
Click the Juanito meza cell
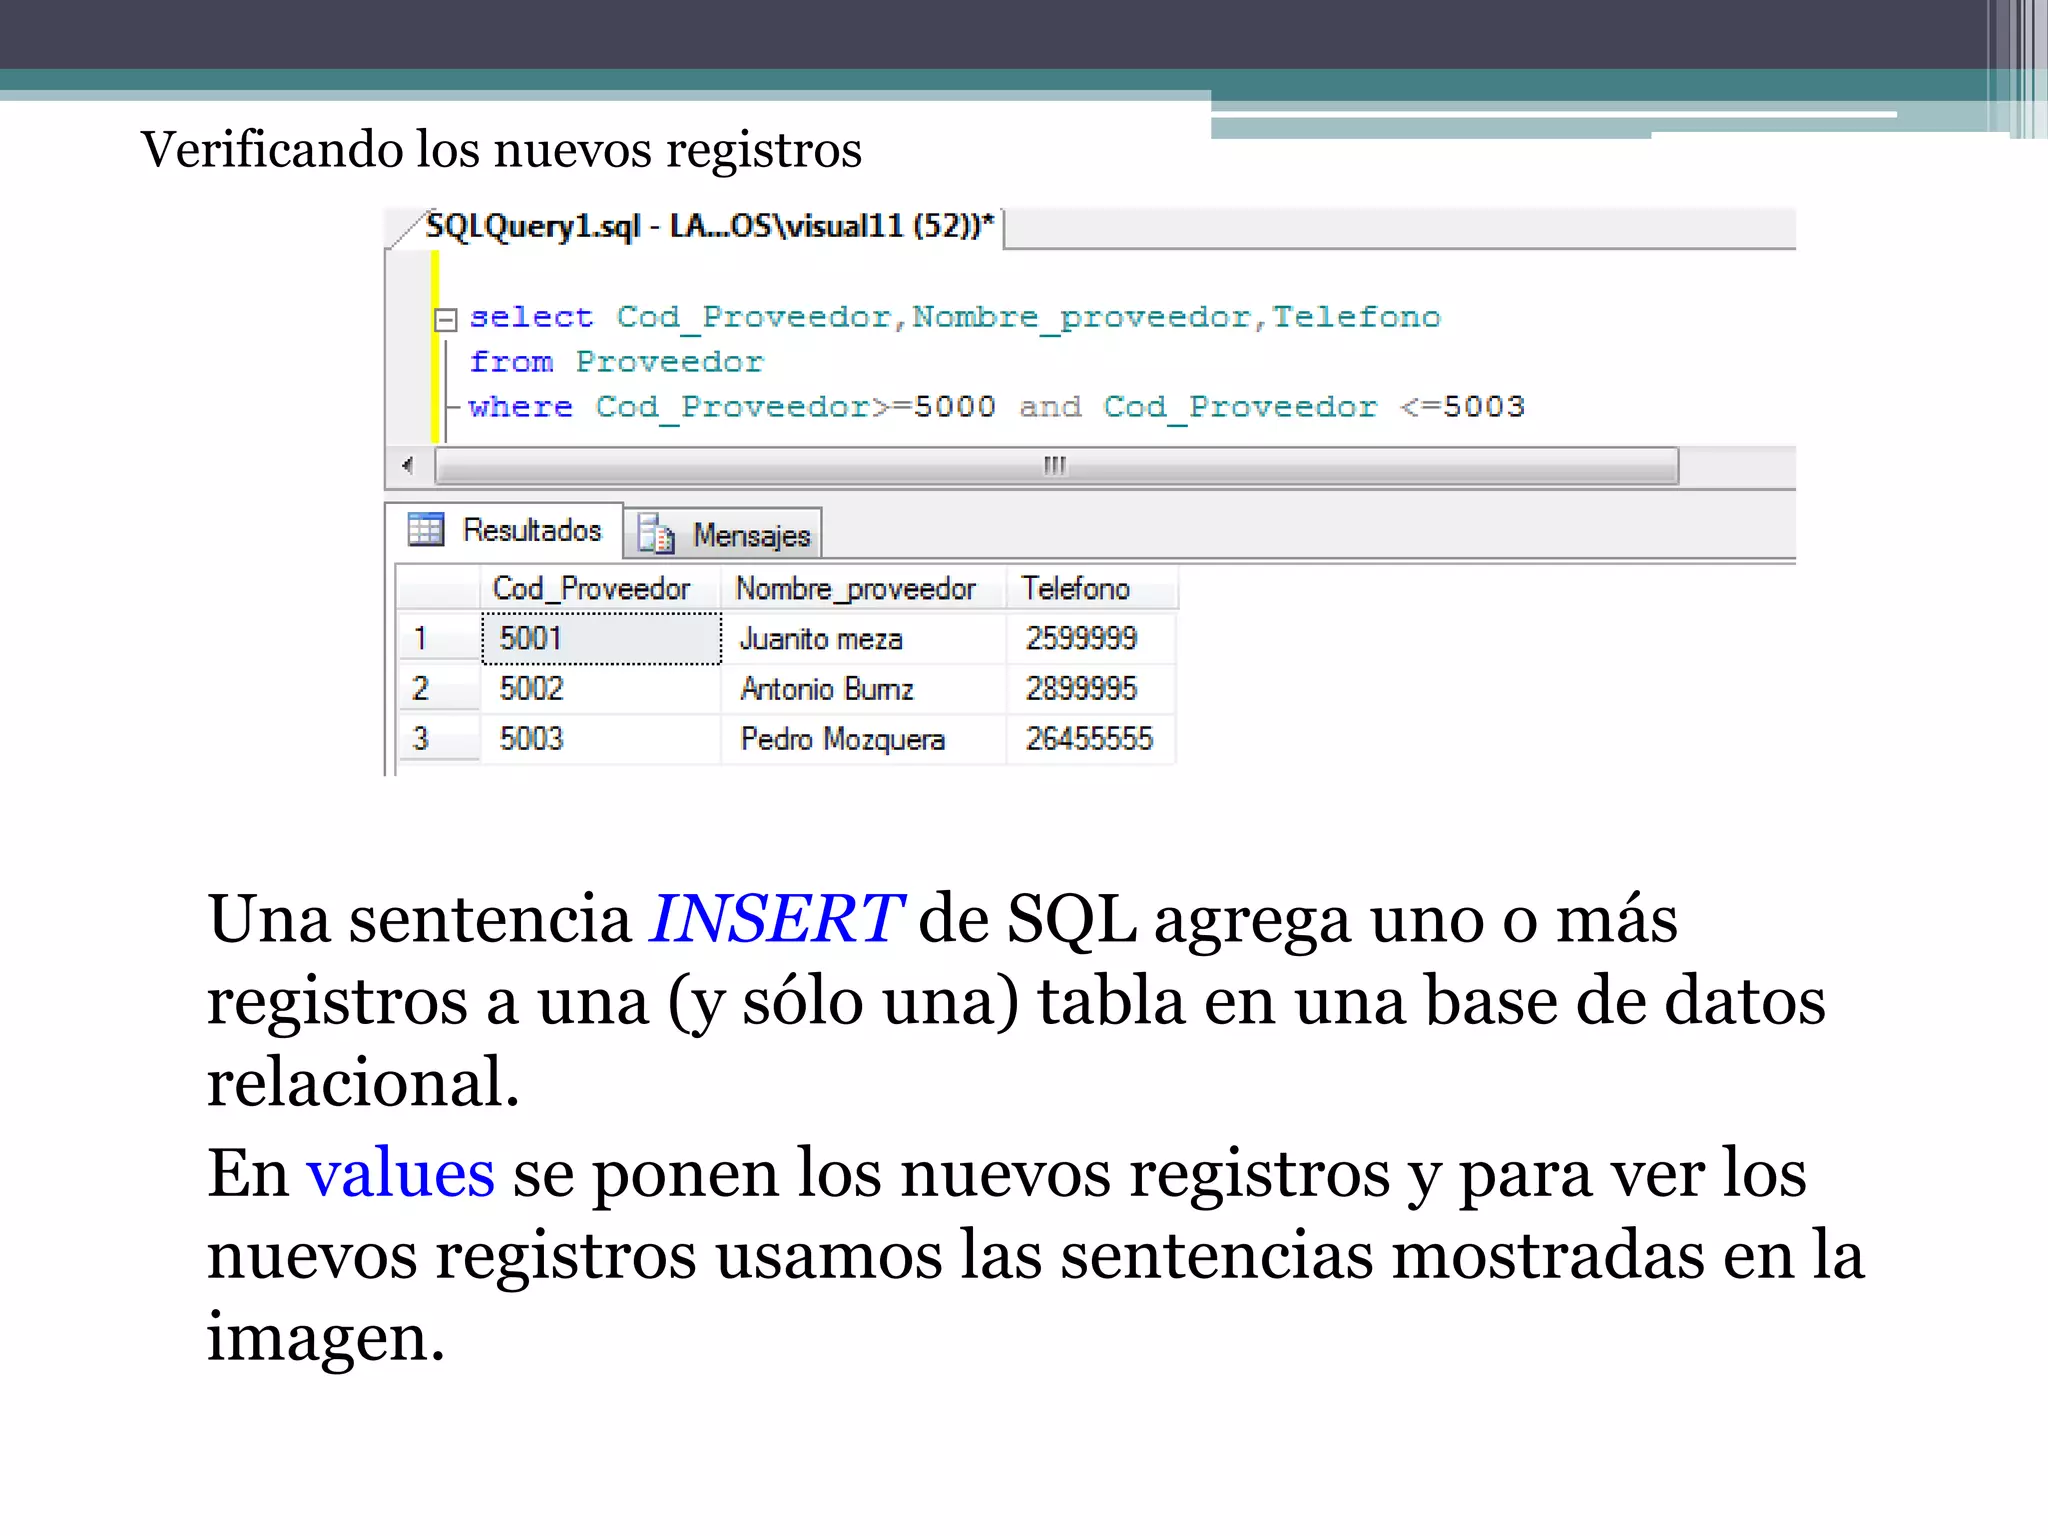point(863,638)
